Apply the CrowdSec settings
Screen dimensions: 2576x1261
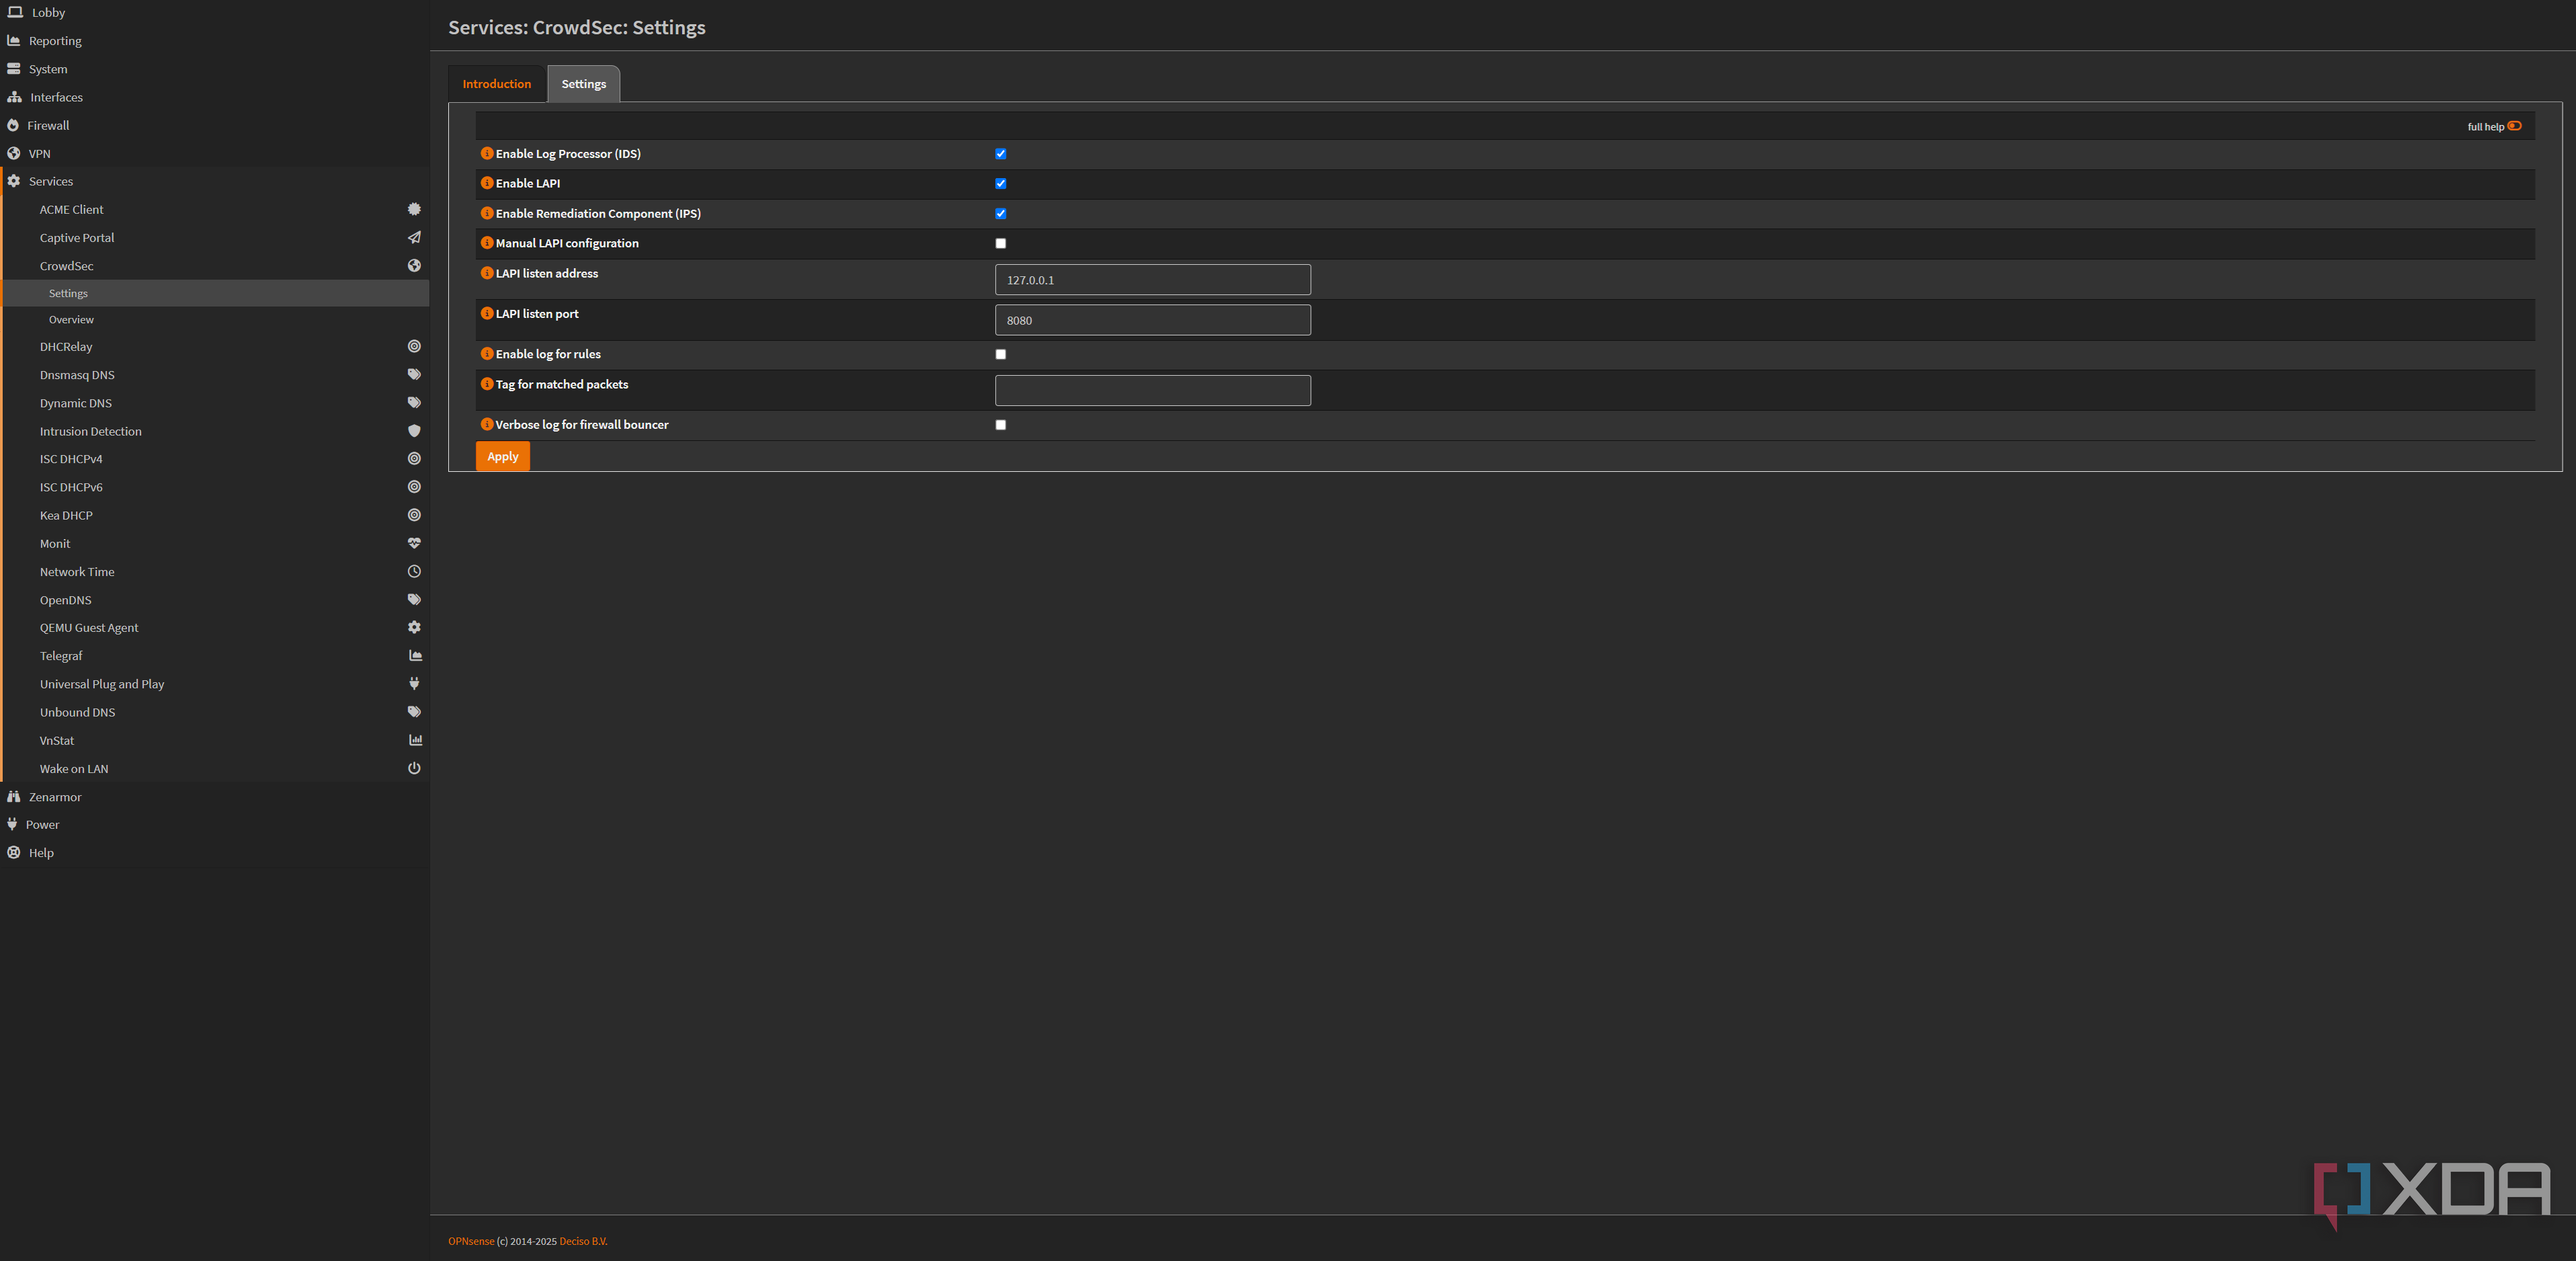[x=503, y=456]
